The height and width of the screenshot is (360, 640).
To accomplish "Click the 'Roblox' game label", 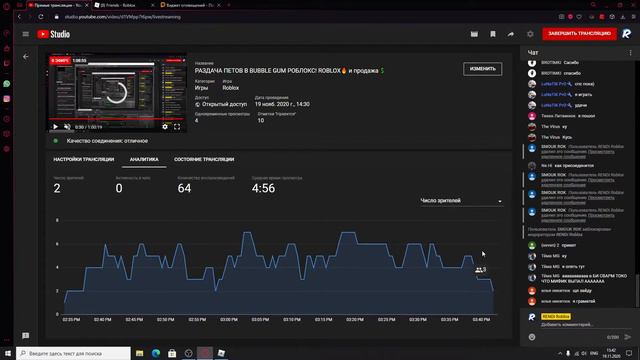I will coord(231,88).
